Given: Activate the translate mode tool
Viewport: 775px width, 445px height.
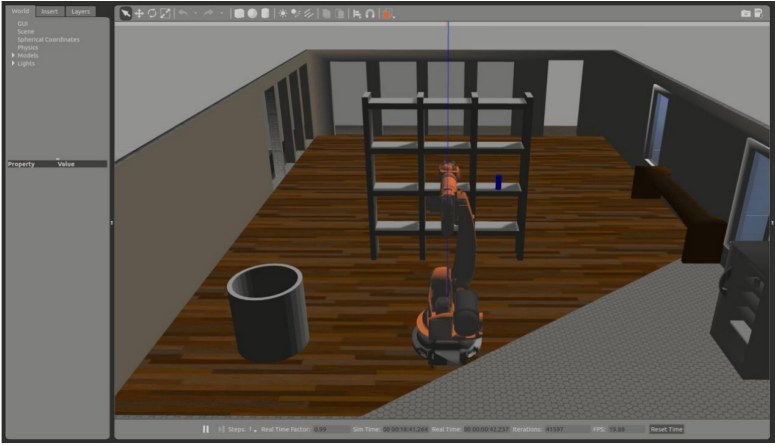Looking at the screenshot, I should [x=139, y=13].
